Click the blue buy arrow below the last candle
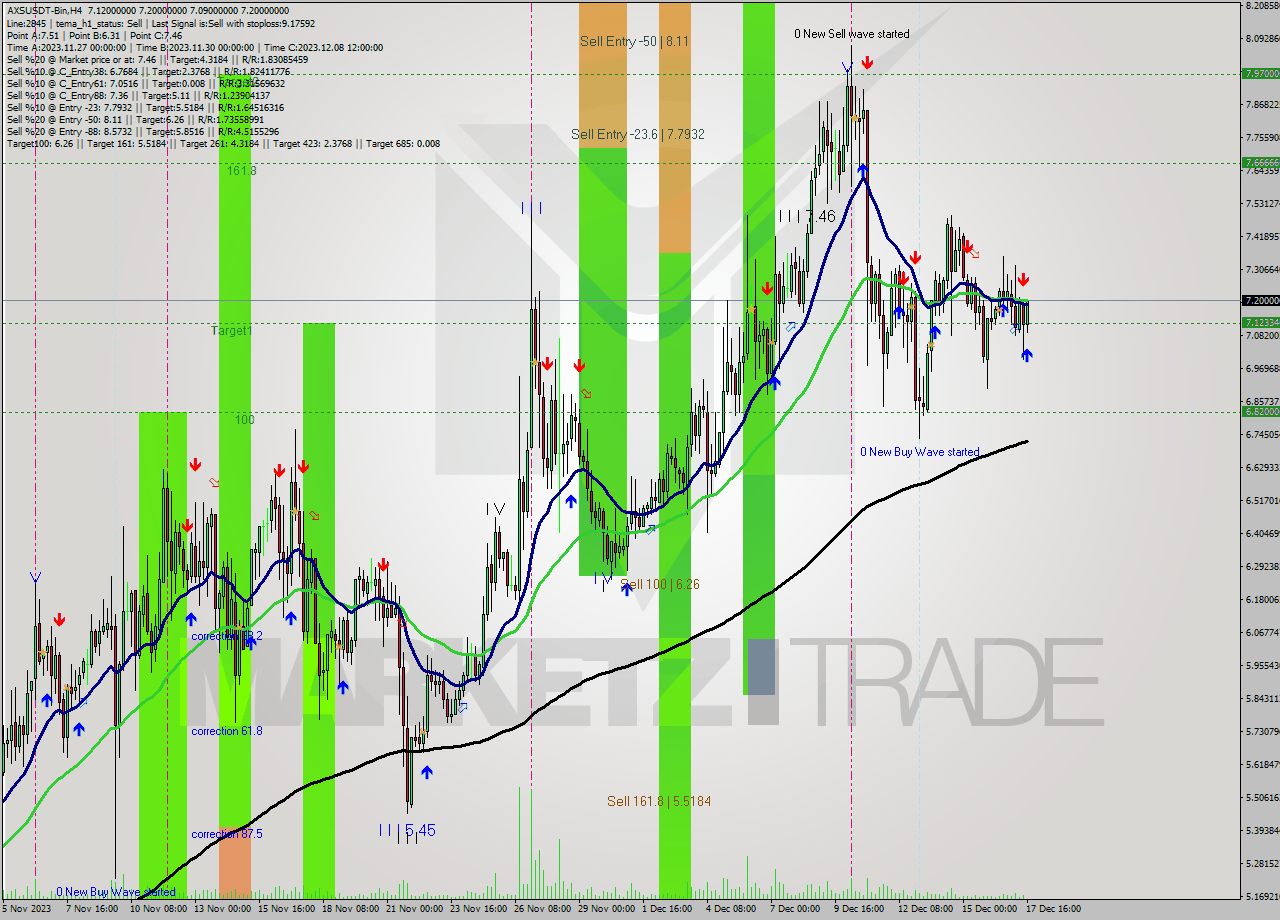1280x920 pixels. 1026,354
